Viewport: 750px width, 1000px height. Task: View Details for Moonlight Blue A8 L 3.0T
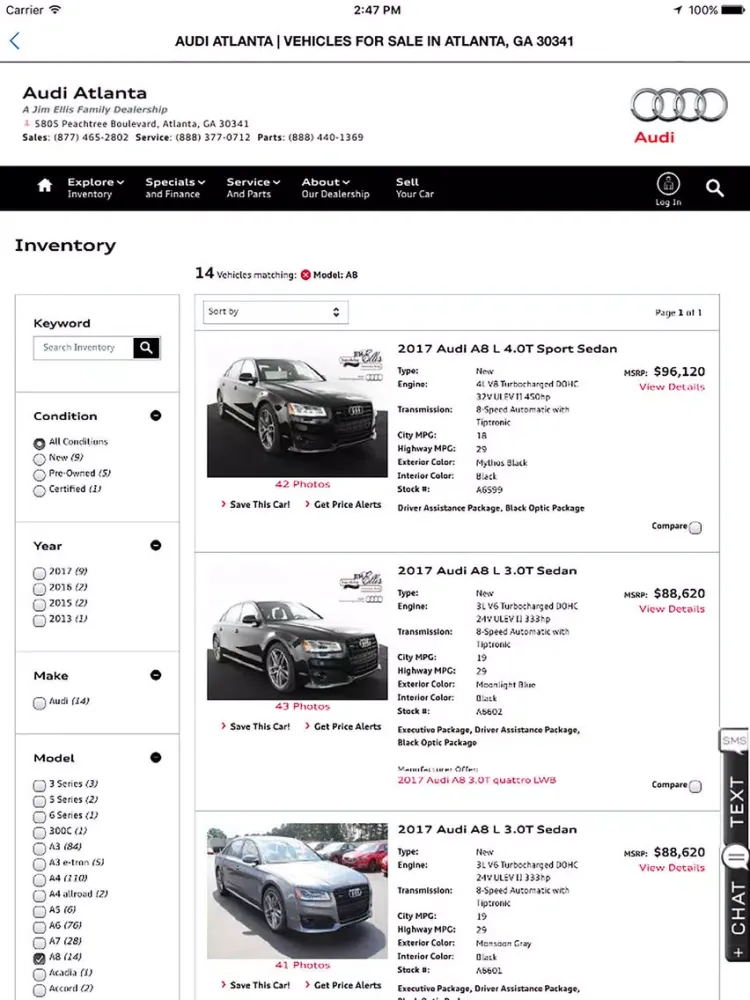tap(672, 609)
